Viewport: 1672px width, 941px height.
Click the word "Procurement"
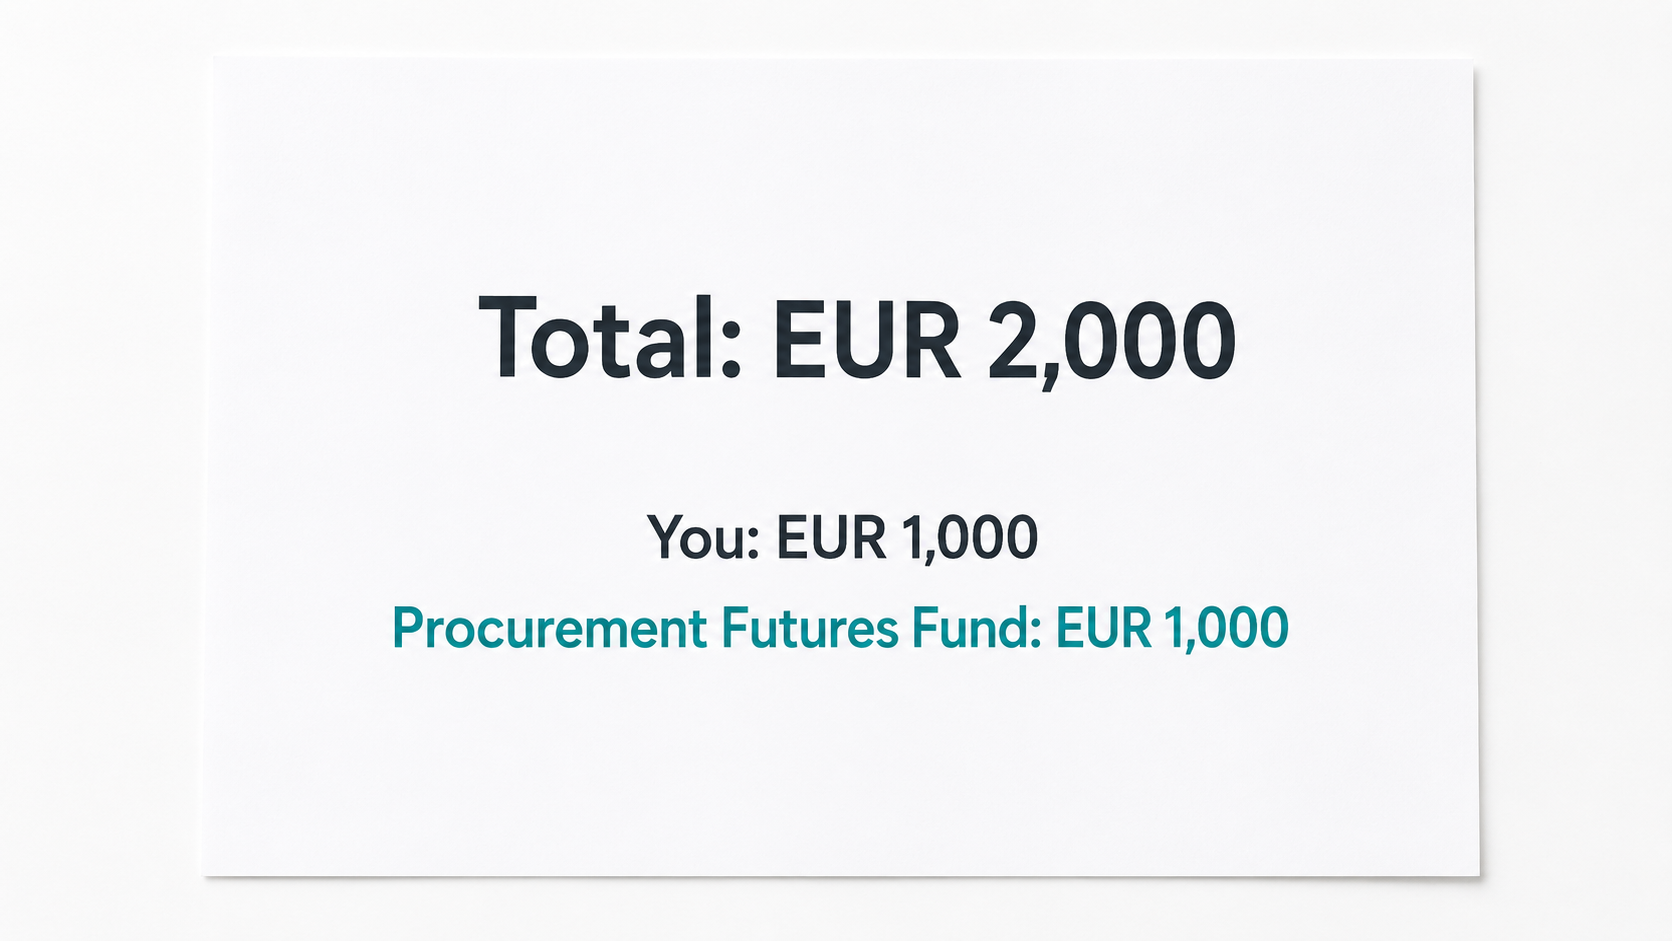coord(549,629)
